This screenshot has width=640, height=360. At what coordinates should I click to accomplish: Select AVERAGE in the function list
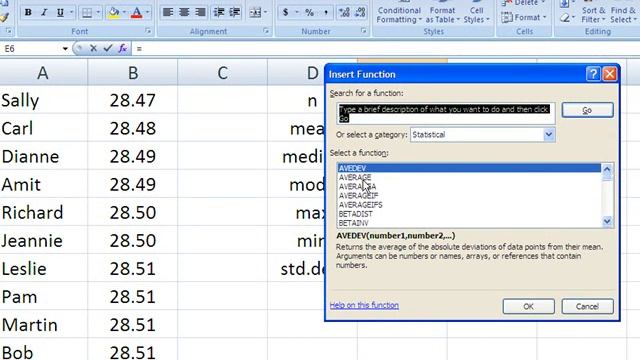pos(469,177)
